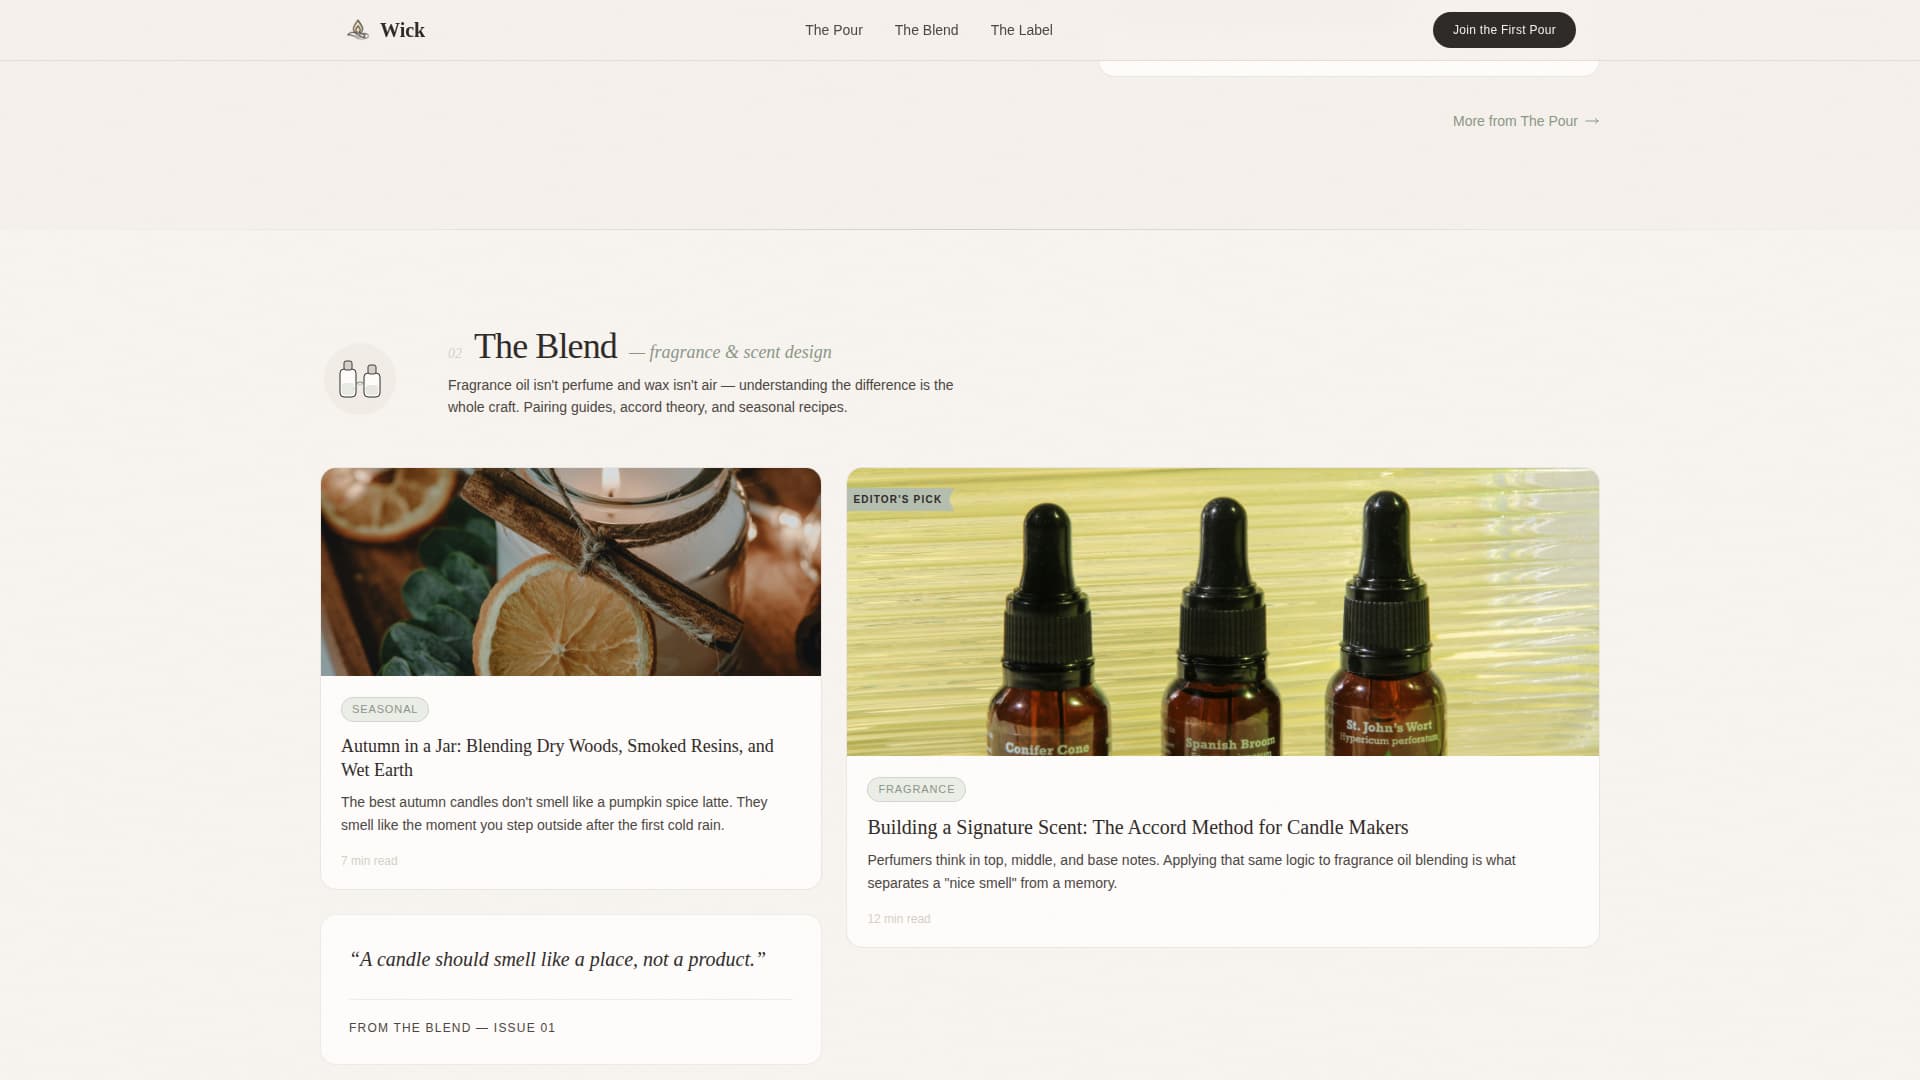The width and height of the screenshot is (1920, 1080).
Task: Click From The Blend Issue 01 caption
Action: (452, 1028)
